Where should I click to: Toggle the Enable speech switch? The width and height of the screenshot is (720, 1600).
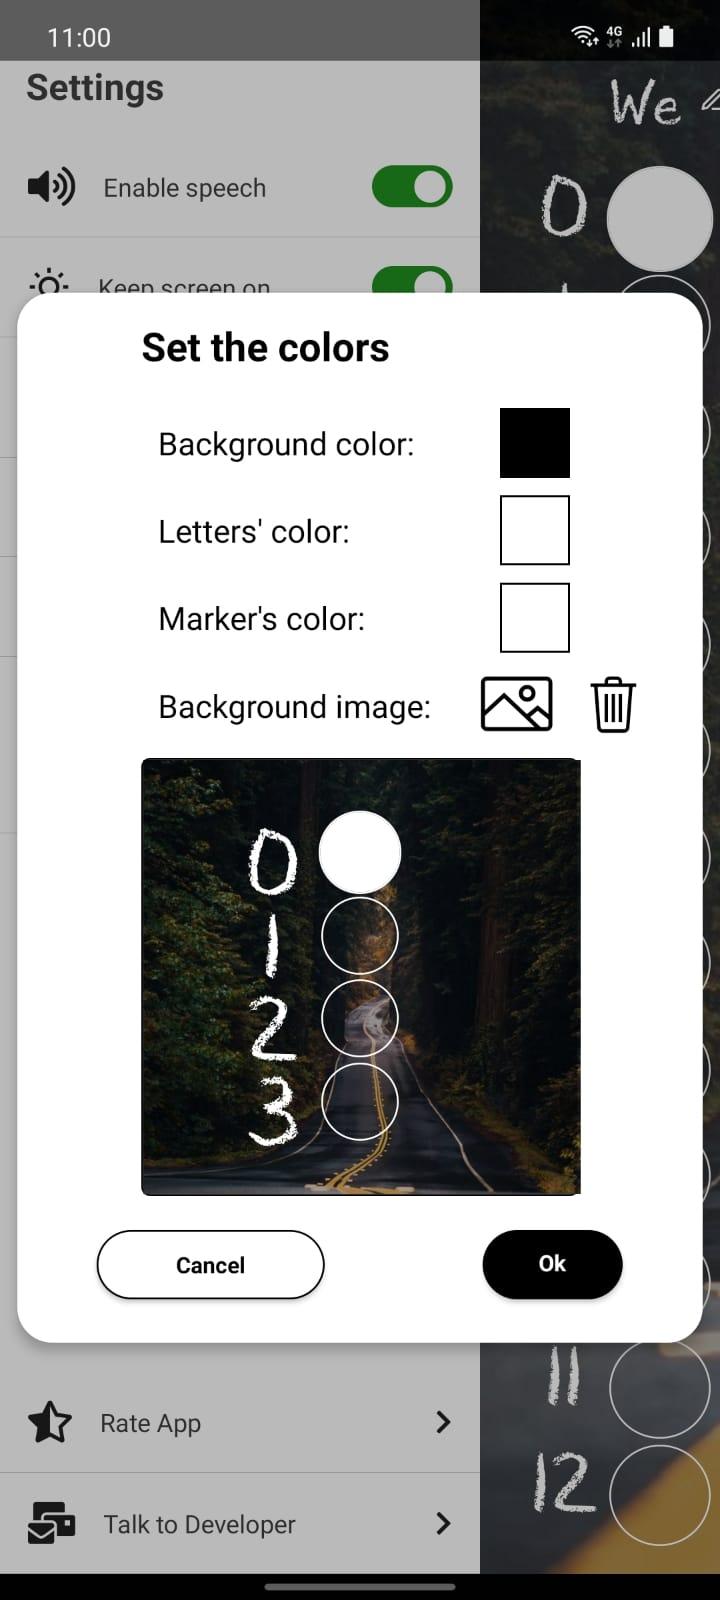[x=412, y=187]
